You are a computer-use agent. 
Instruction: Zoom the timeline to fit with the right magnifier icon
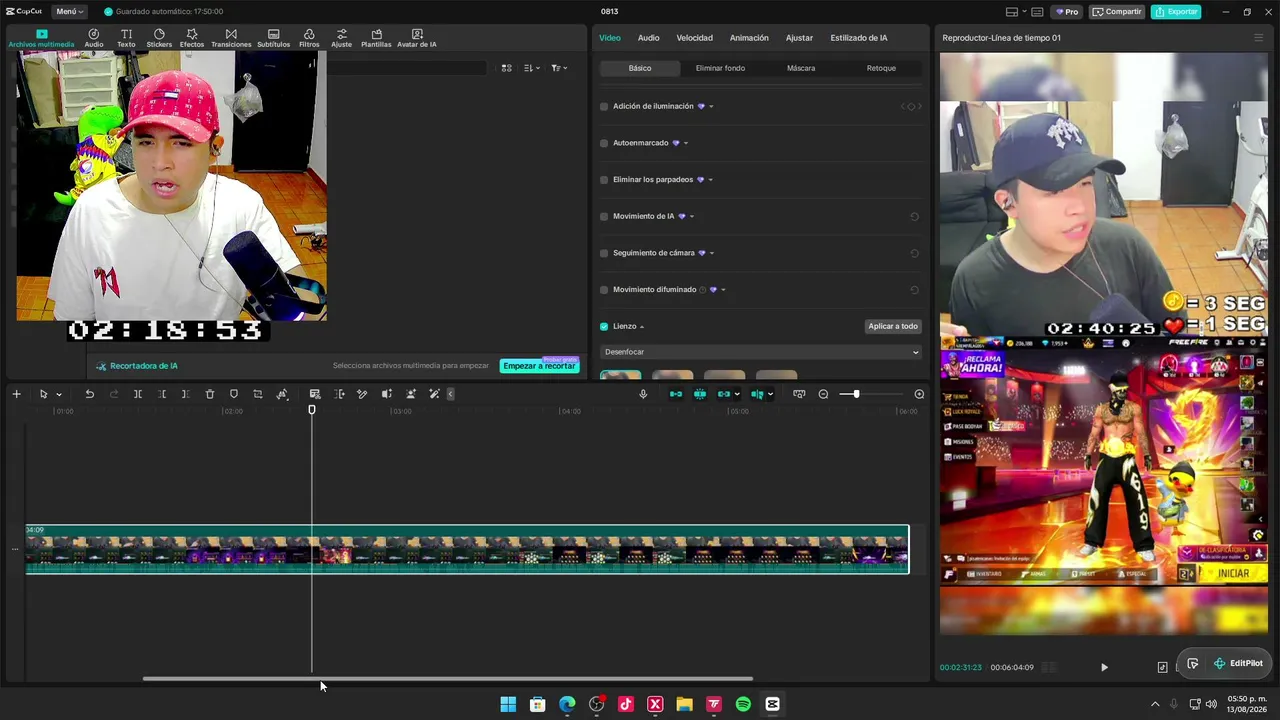coord(919,394)
